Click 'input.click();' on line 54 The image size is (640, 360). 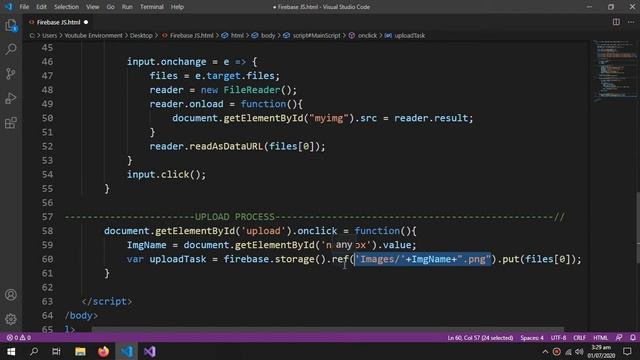tap(167, 175)
